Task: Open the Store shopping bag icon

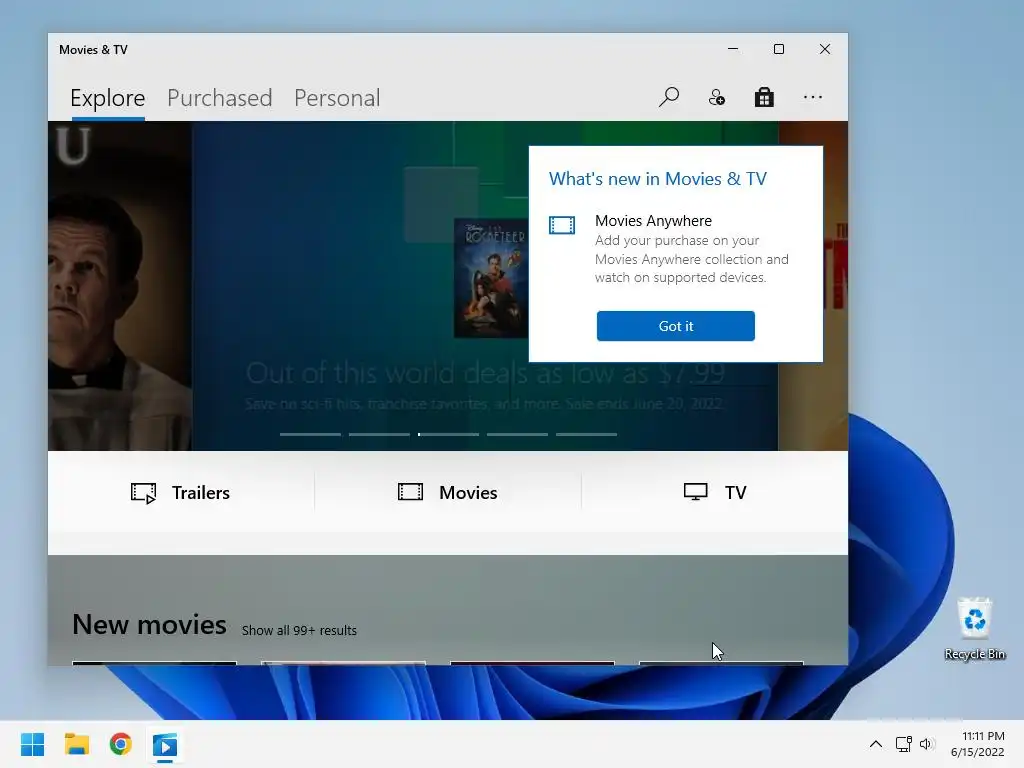Action: 764,97
